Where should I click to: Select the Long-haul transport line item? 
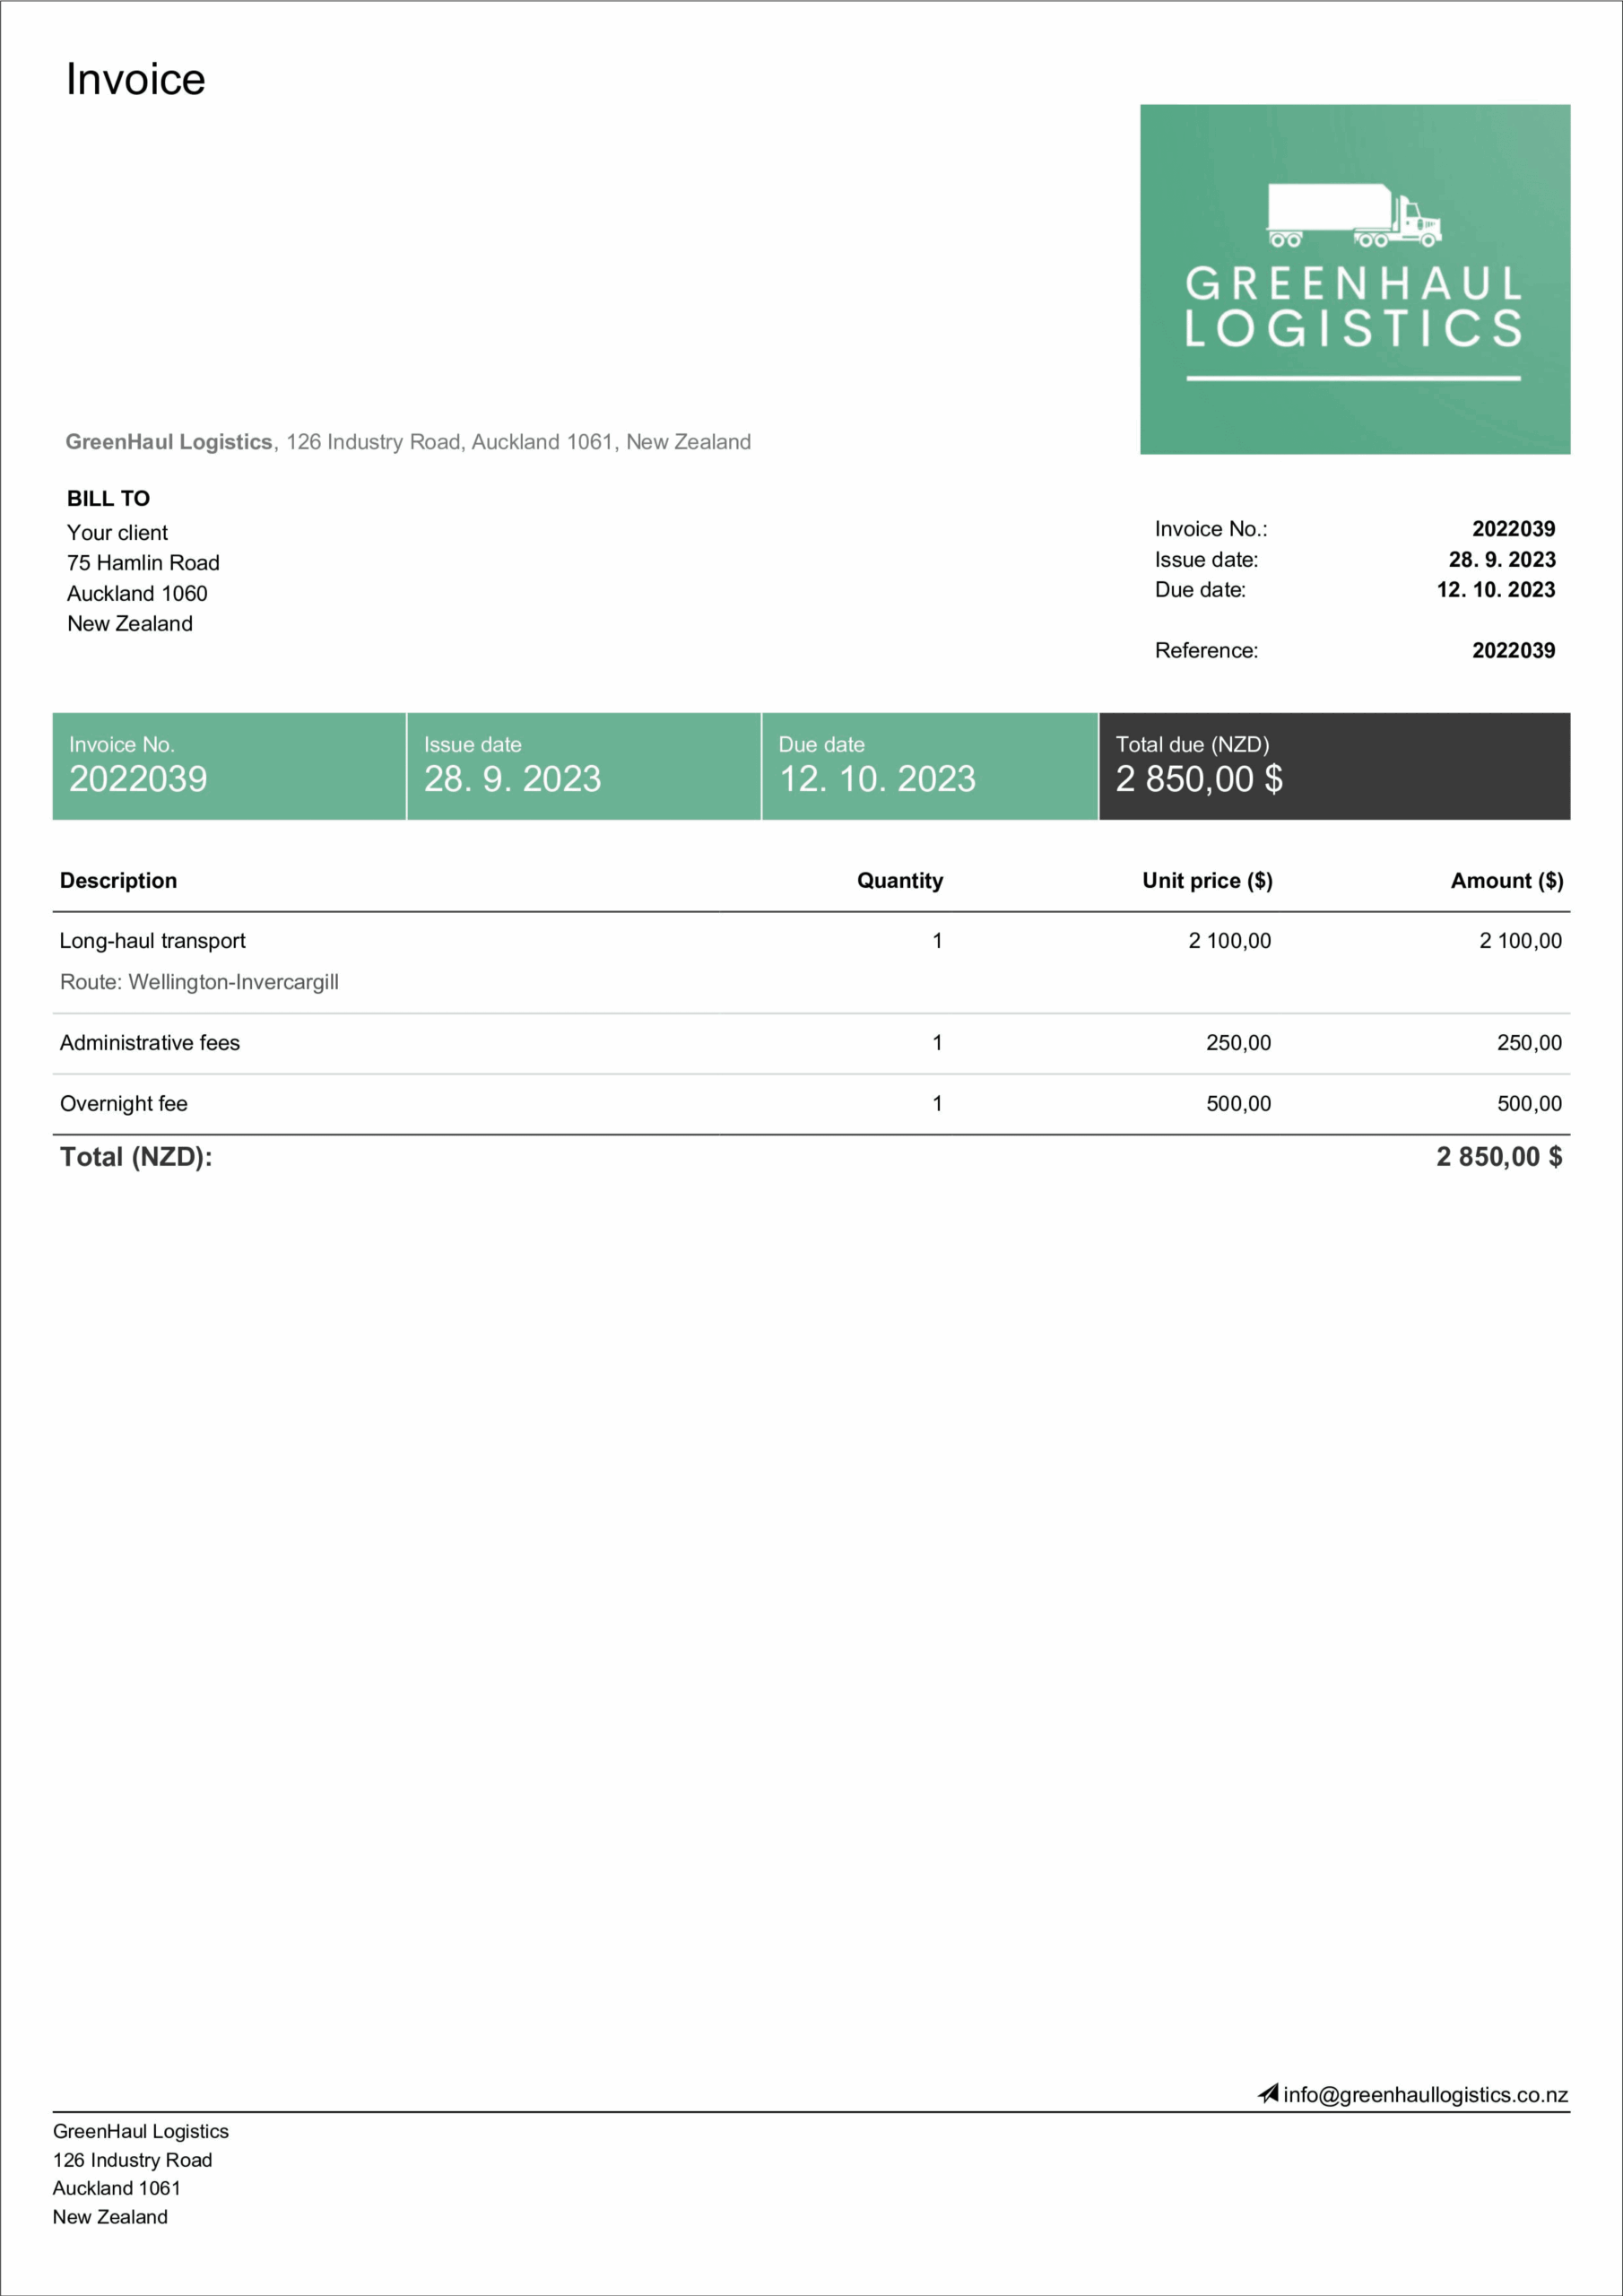(x=811, y=962)
